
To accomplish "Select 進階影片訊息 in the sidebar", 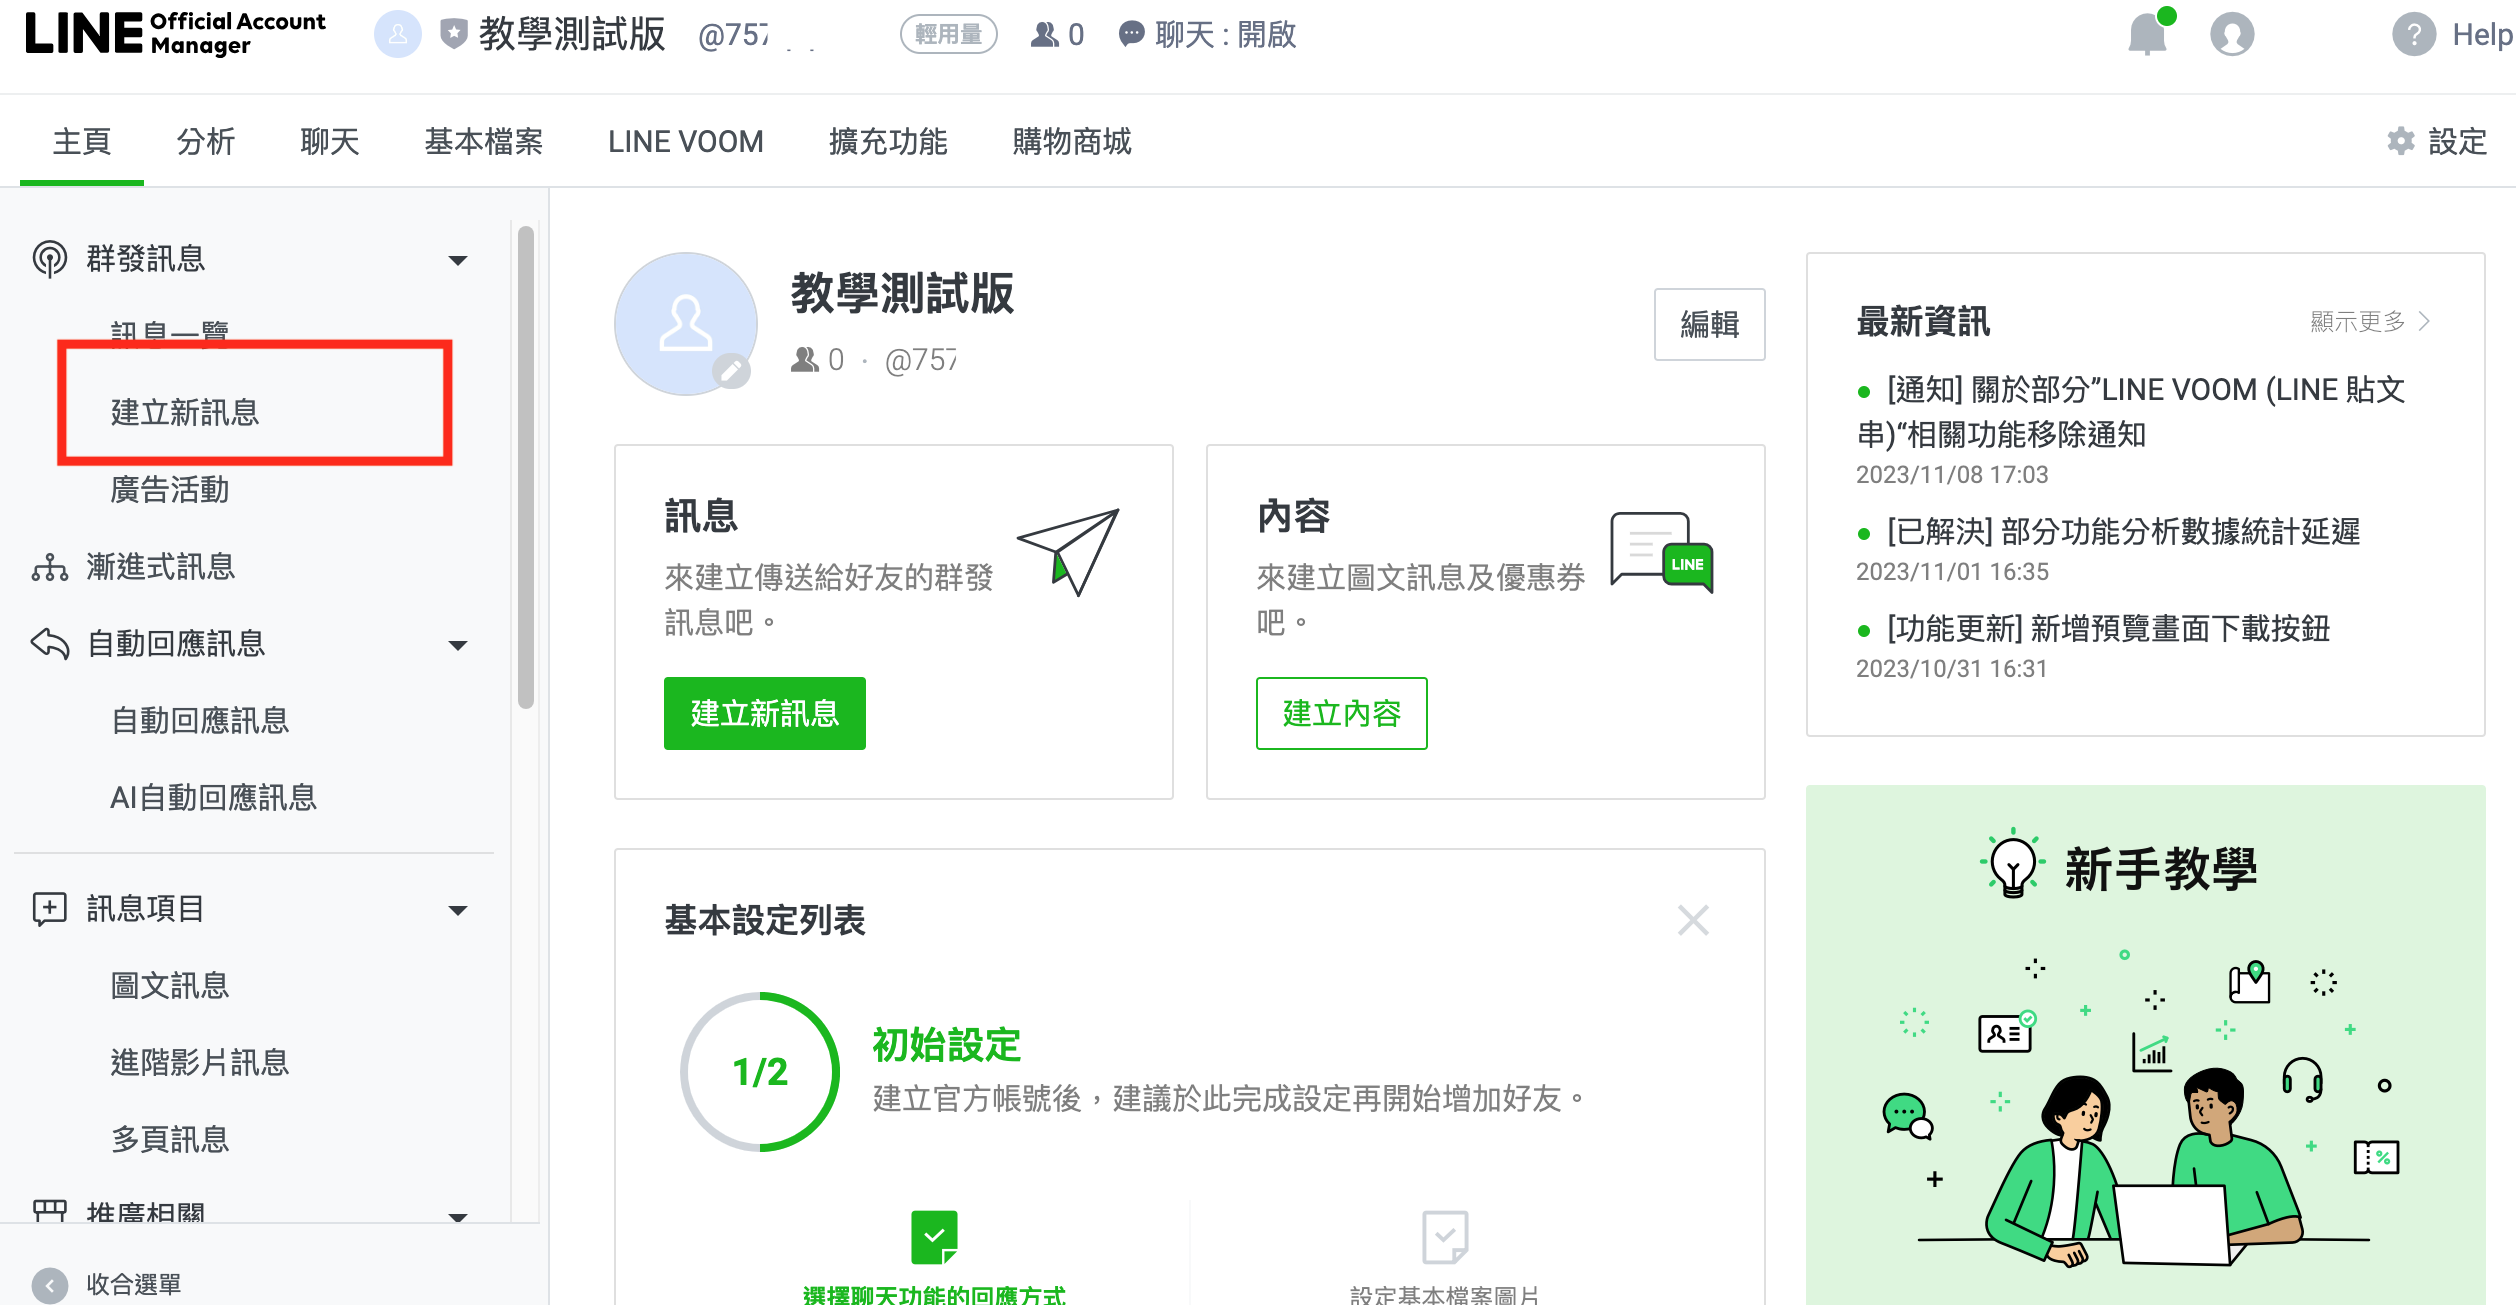I will [200, 1062].
